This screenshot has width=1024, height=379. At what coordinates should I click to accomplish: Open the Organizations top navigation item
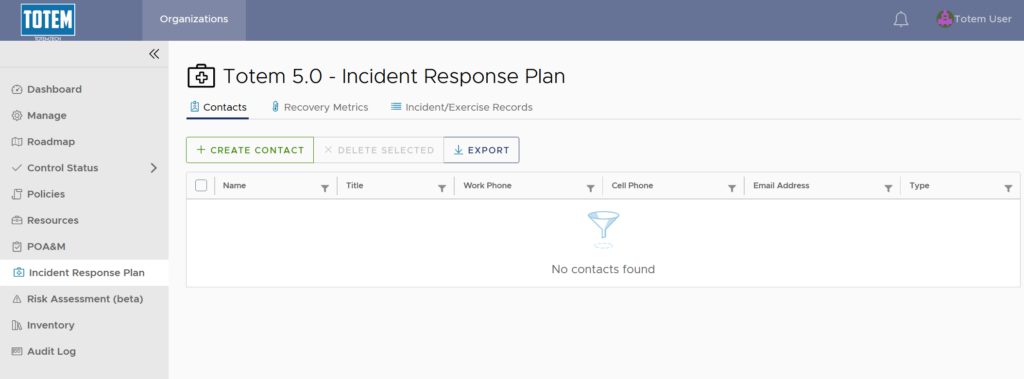194,20
